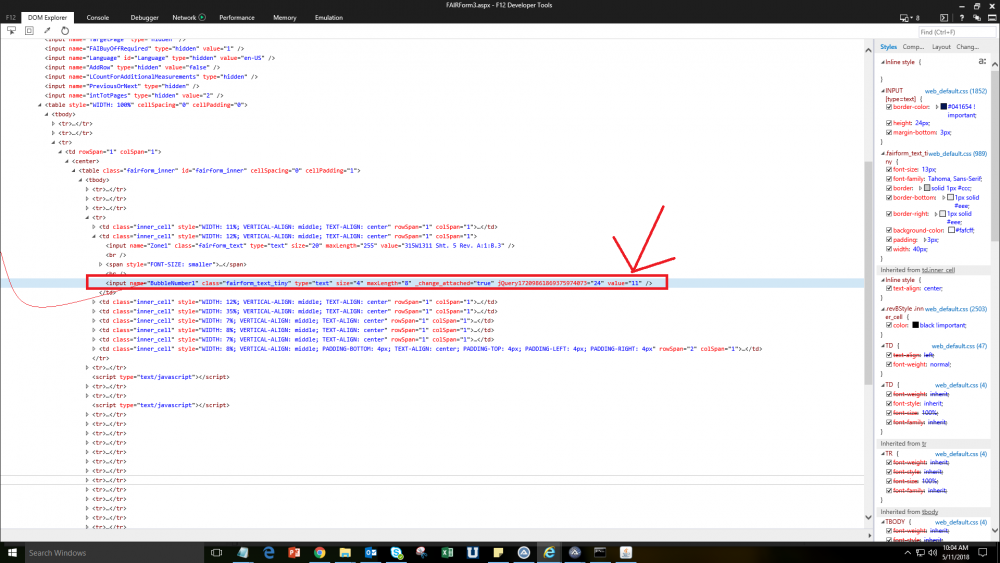Collapse the table WIDTH 100% node

pyautogui.click(x=40, y=105)
